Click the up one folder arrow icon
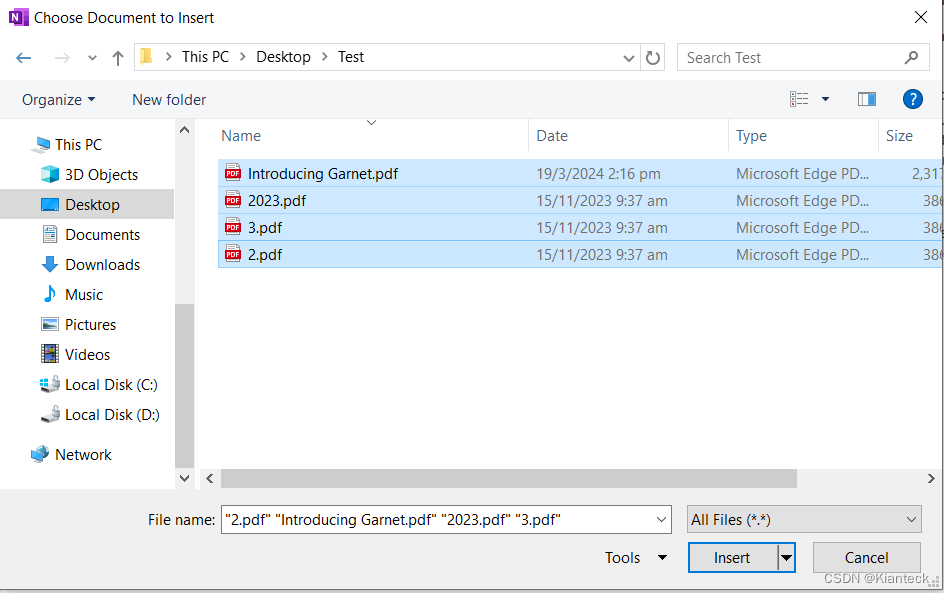The image size is (944, 593). tap(117, 57)
